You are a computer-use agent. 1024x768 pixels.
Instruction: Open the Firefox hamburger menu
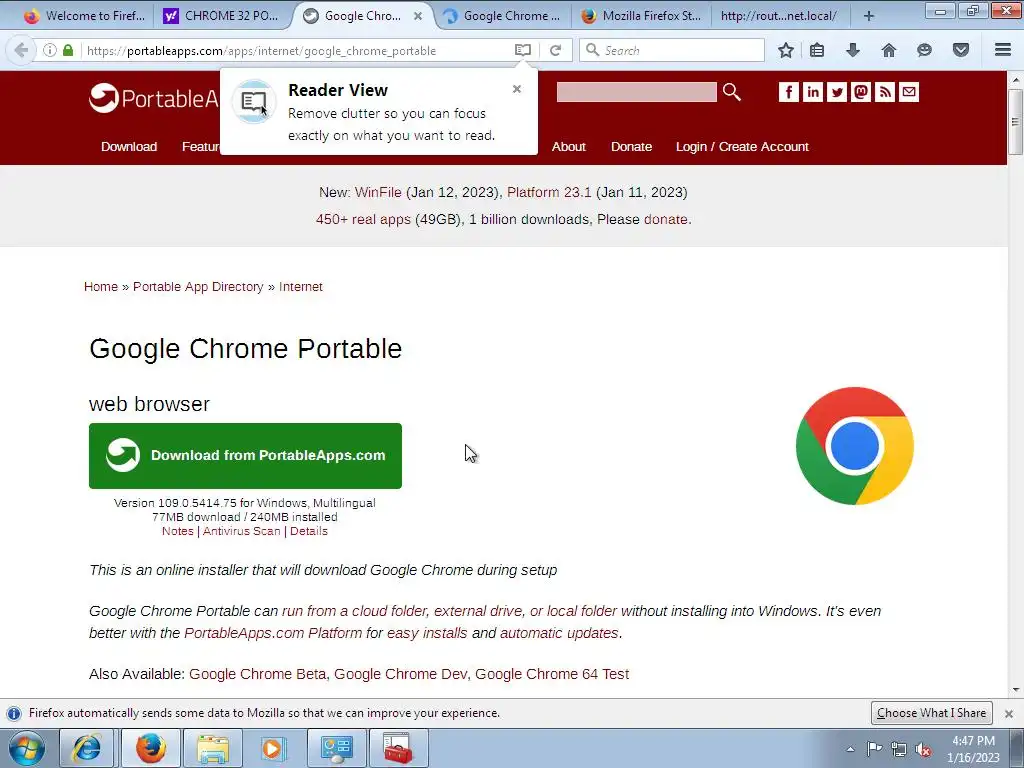(x=1003, y=50)
